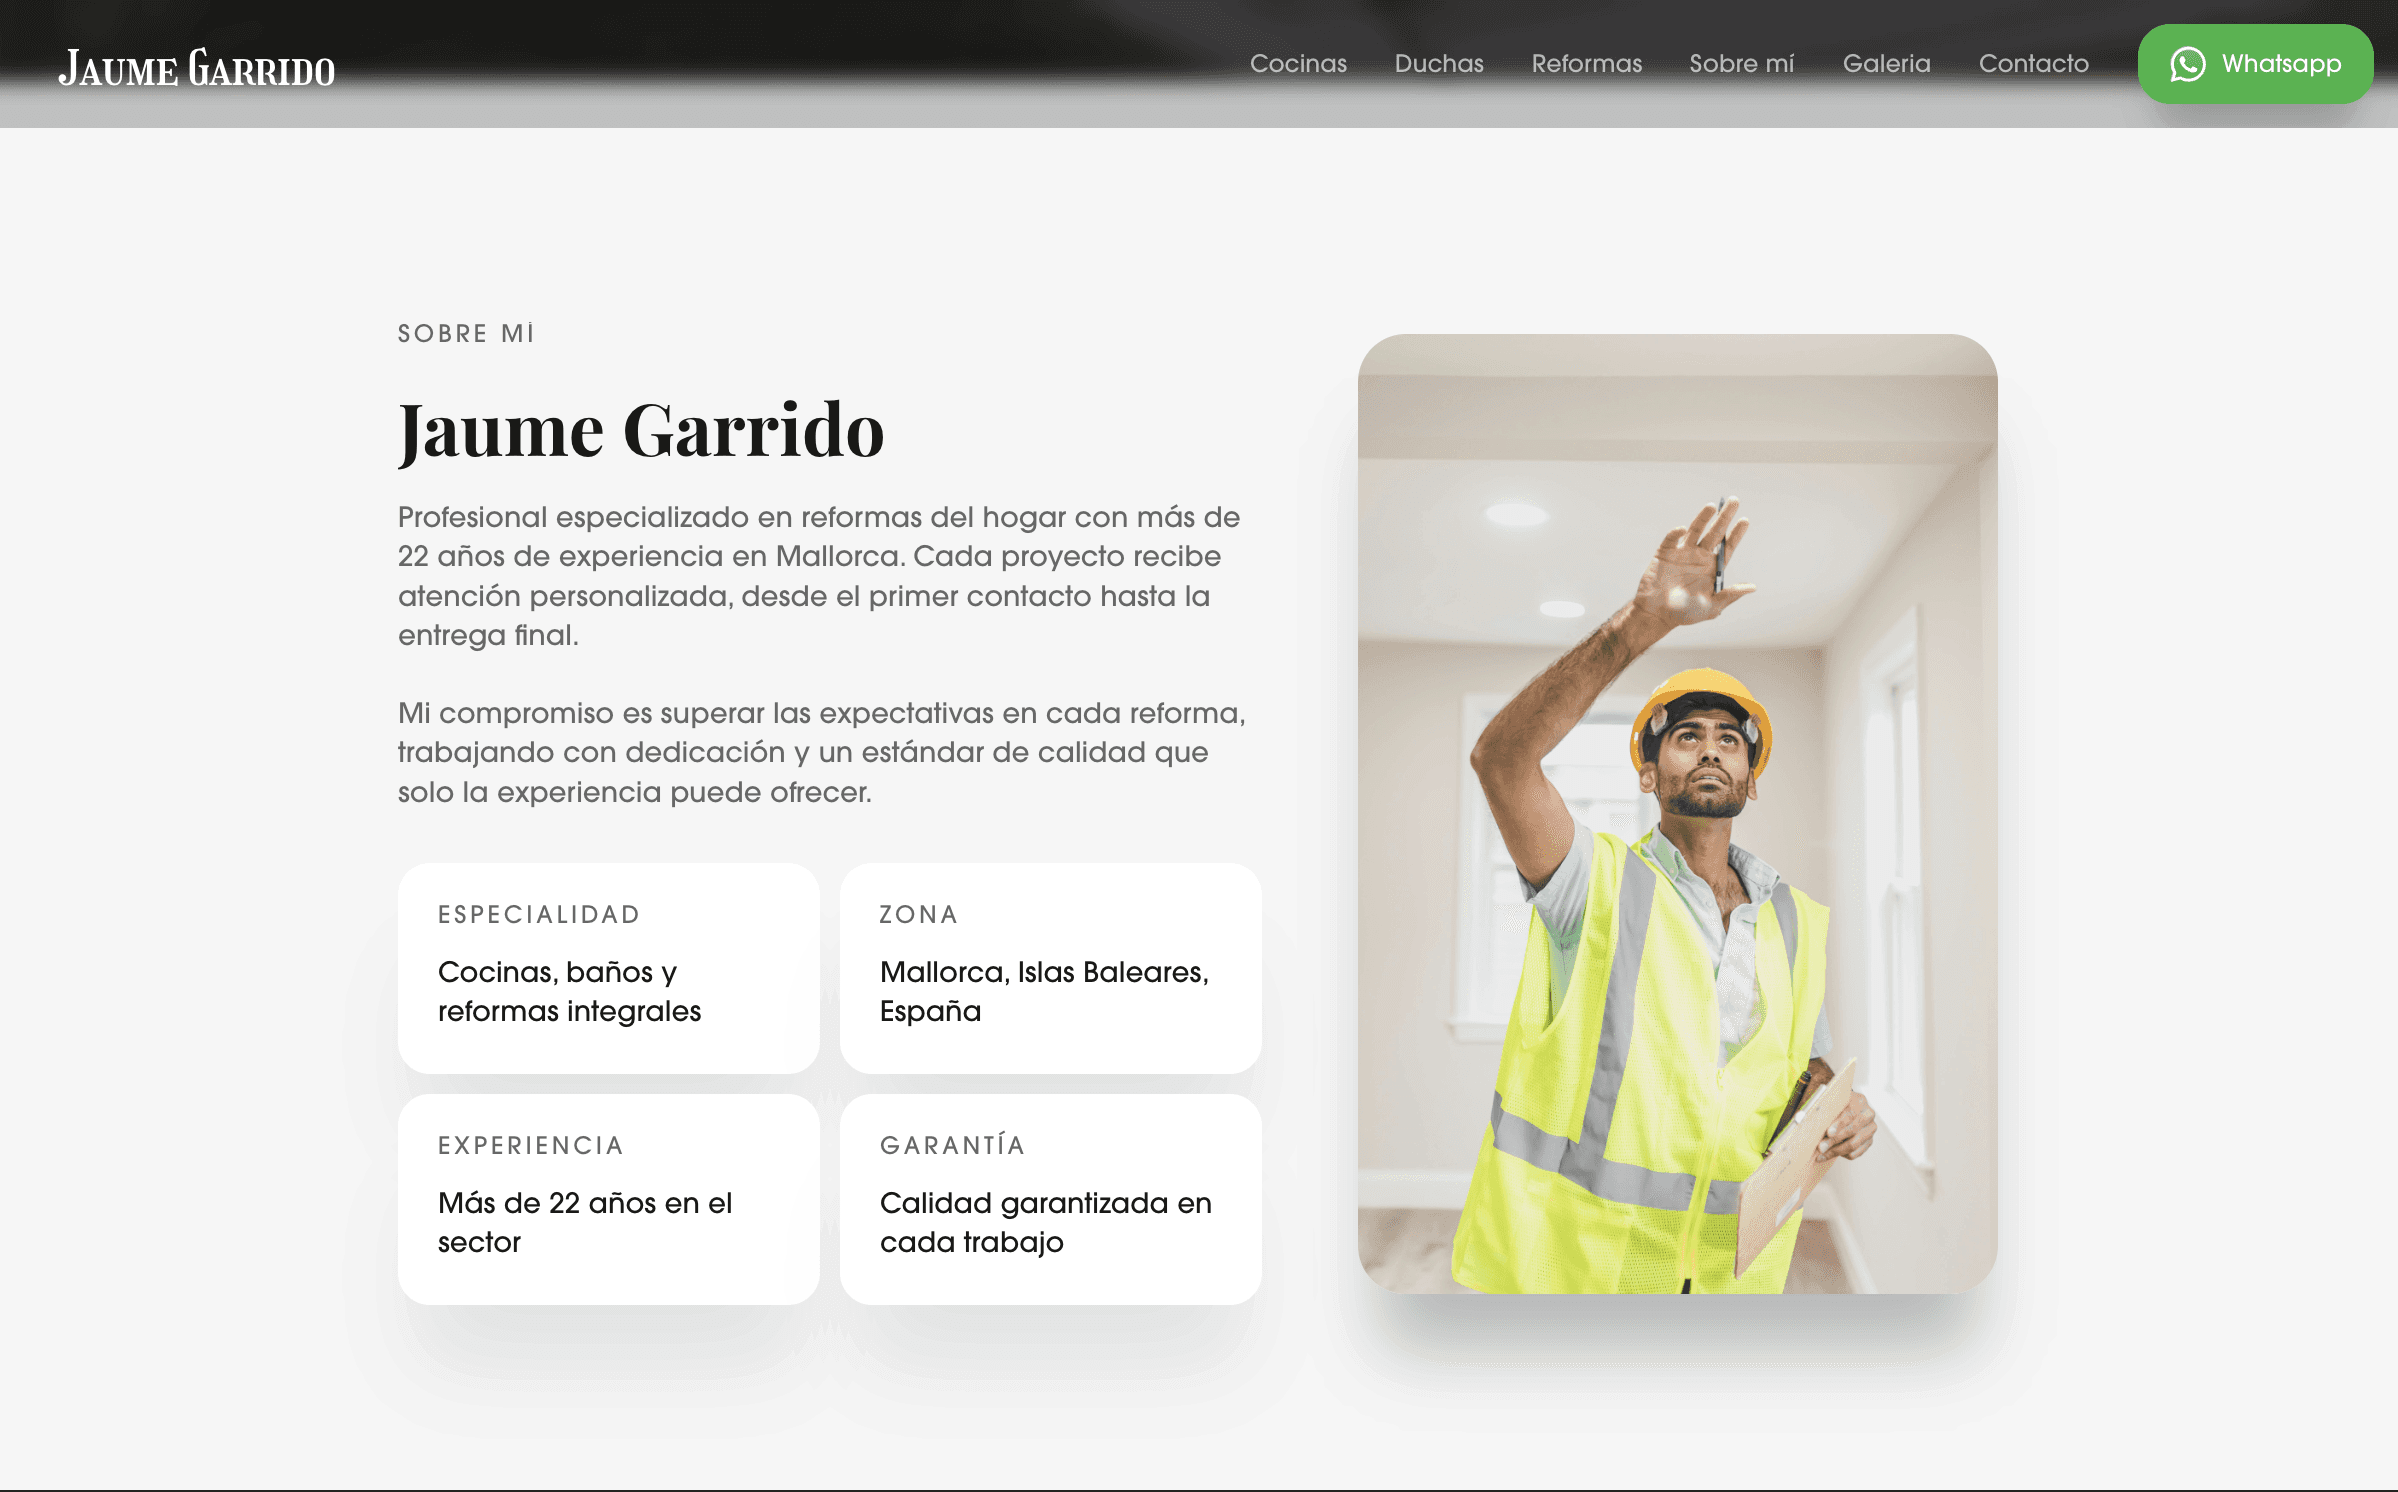2398x1492 pixels.
Task: Navigate to the Reformas page
Action: (1586, 64)
